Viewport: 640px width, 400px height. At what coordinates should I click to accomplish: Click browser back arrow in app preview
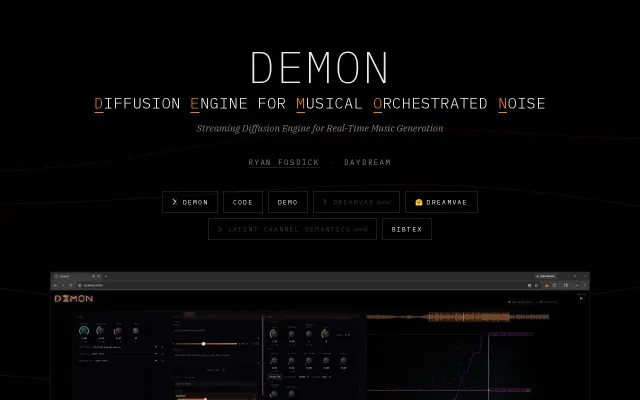point(56,285)
